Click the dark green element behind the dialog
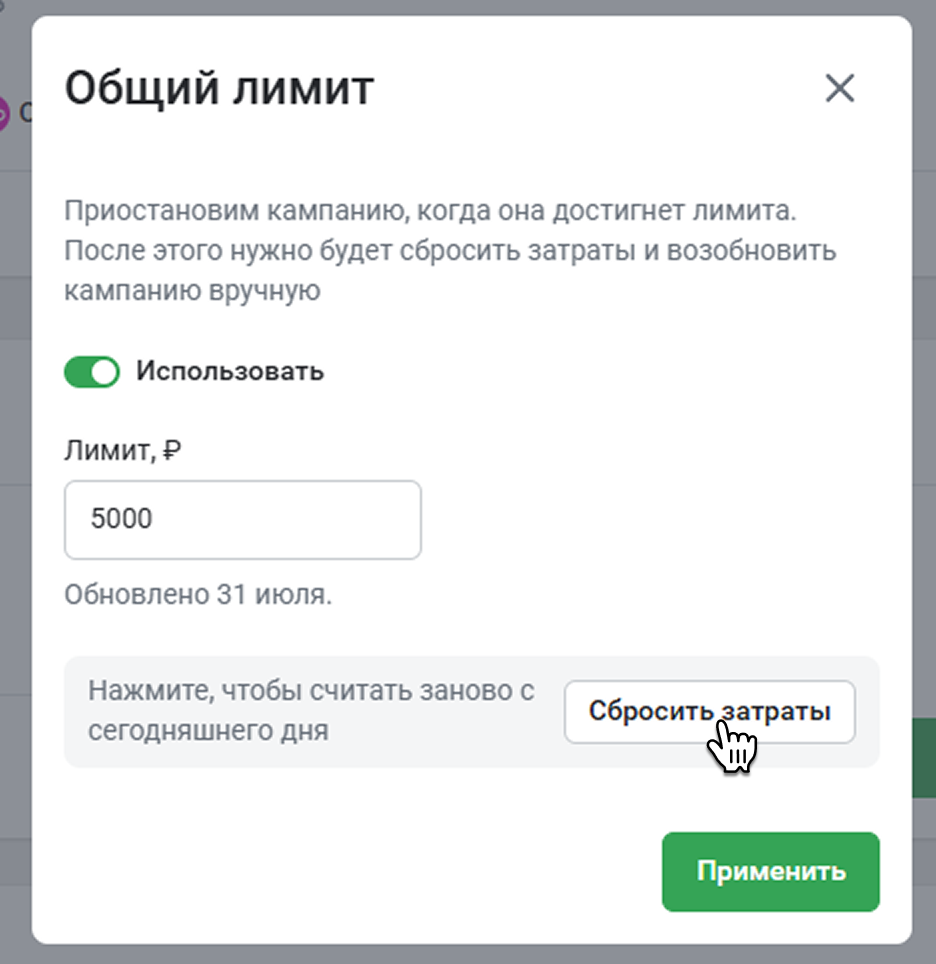 coord(924,757)
